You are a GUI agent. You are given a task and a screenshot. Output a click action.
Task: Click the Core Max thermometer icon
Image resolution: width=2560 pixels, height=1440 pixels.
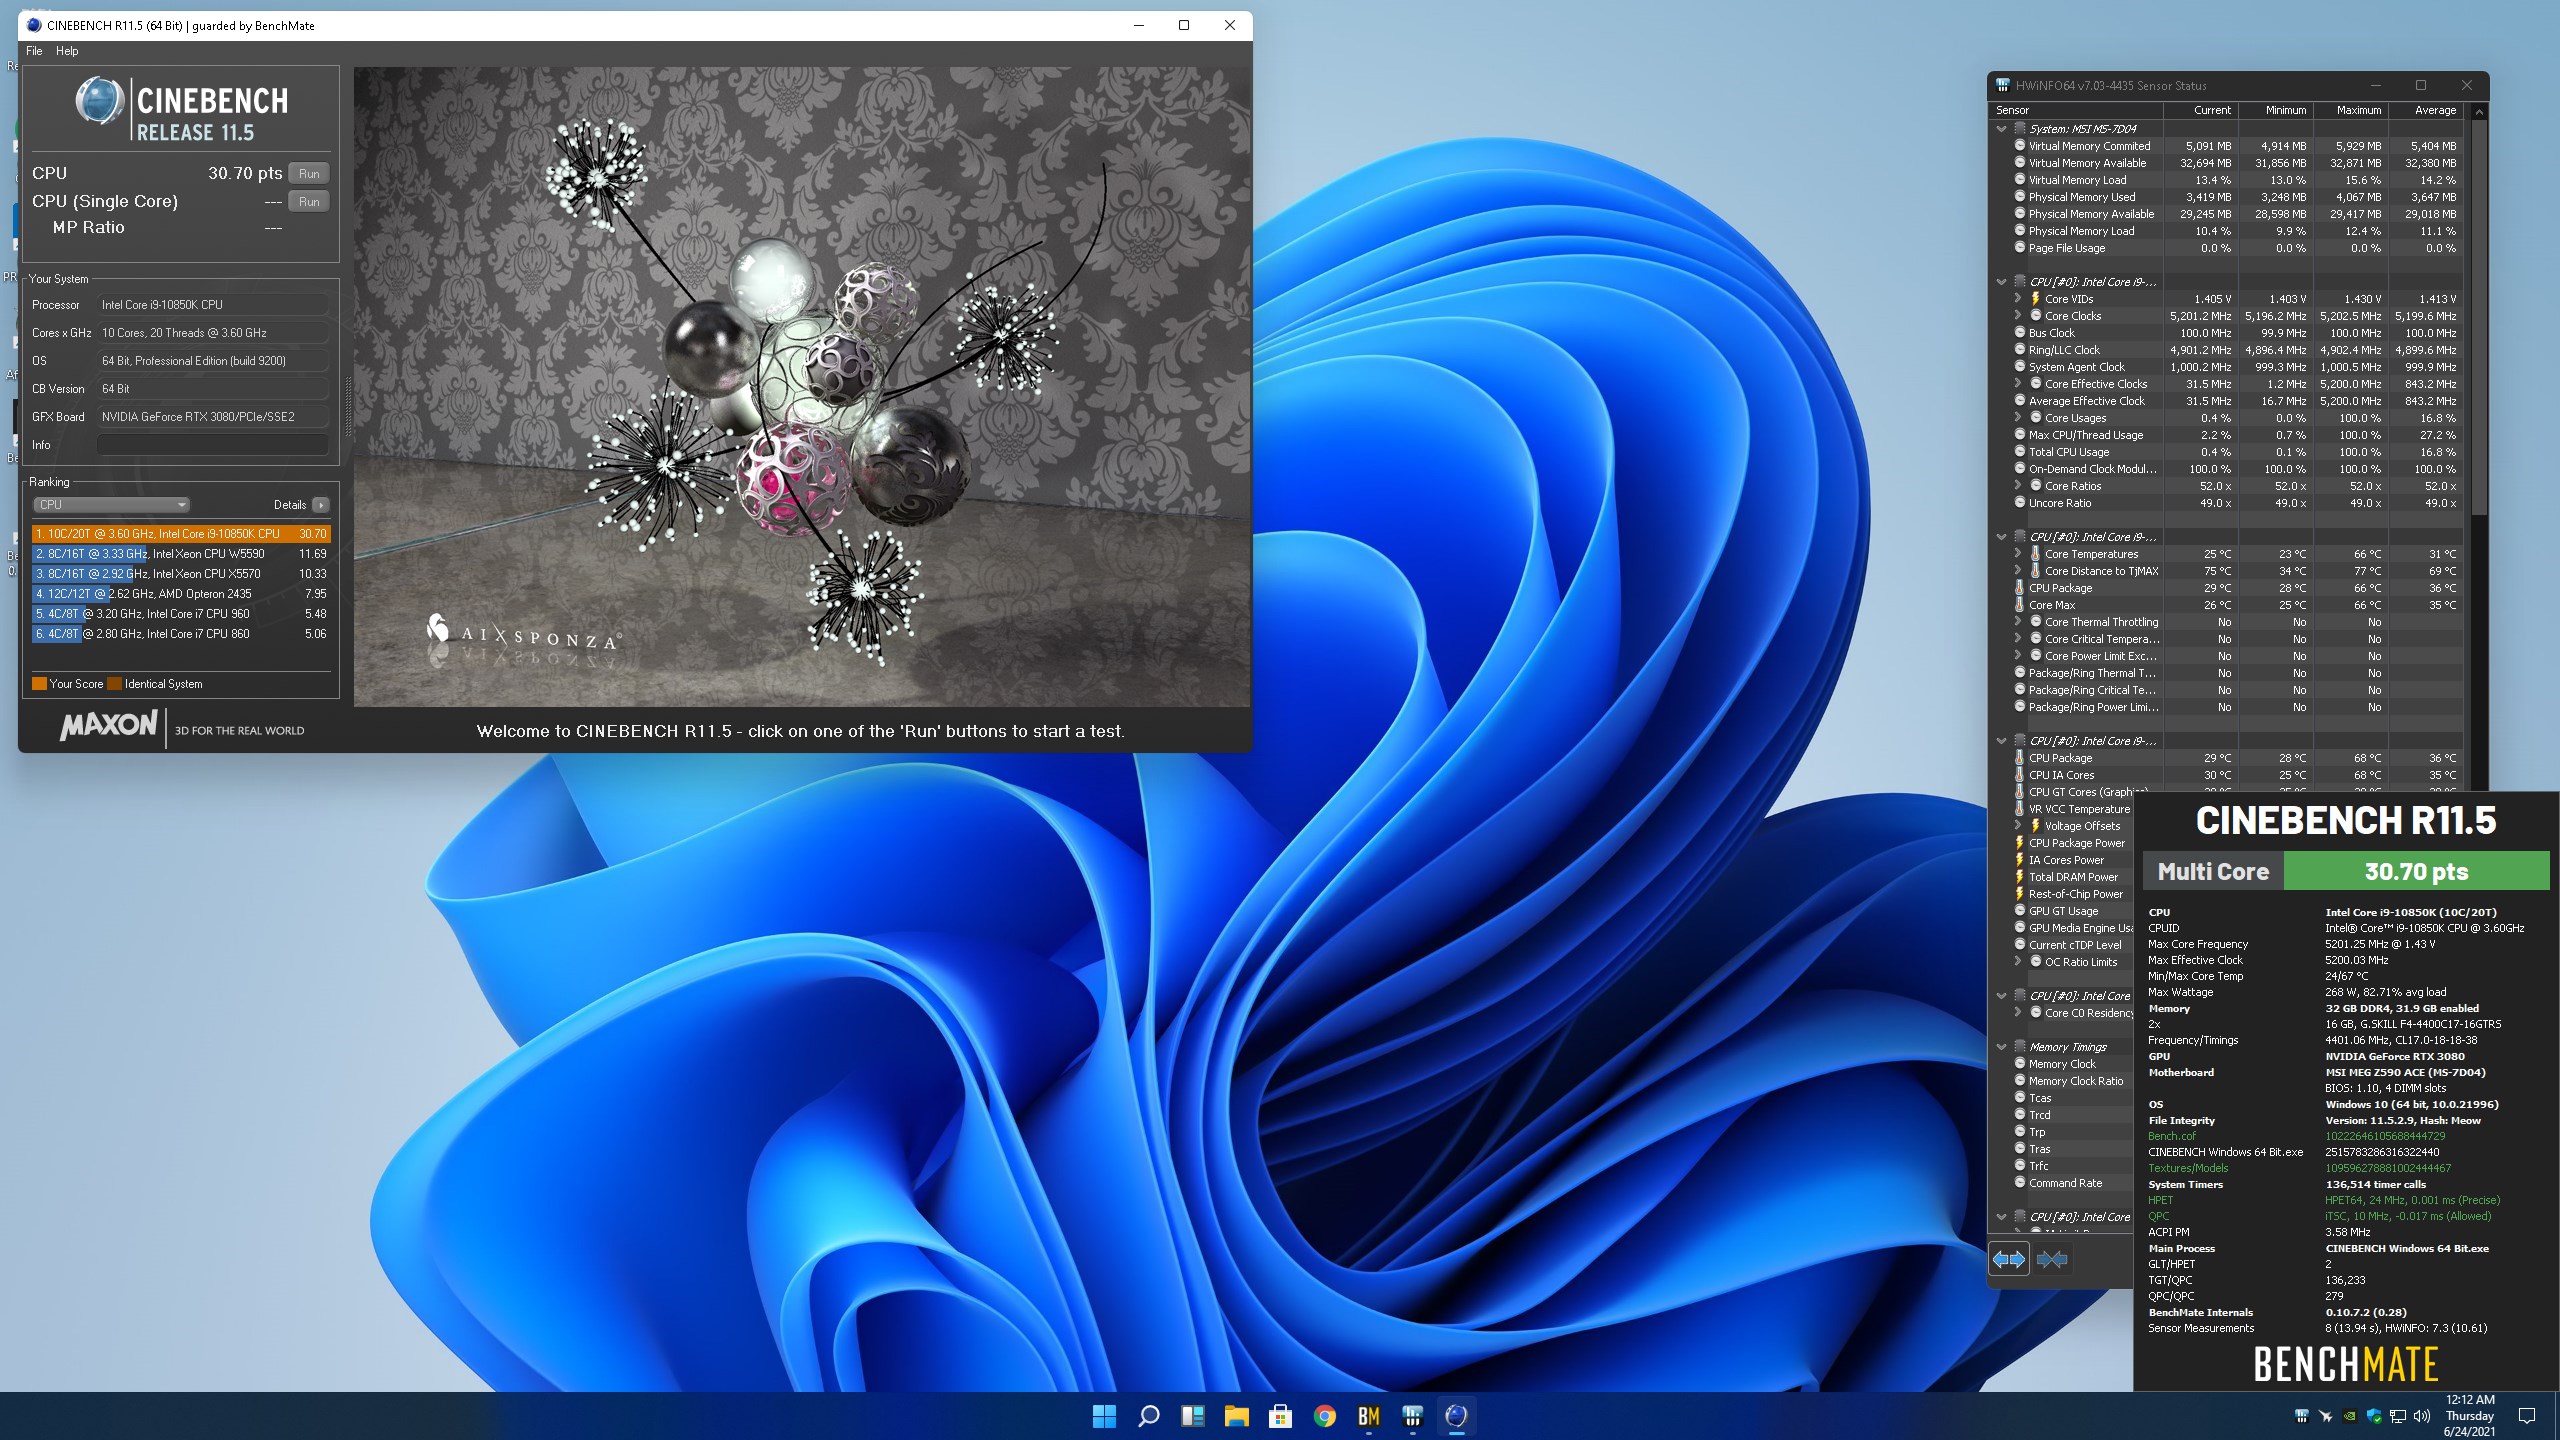(x=2019, y=605)
